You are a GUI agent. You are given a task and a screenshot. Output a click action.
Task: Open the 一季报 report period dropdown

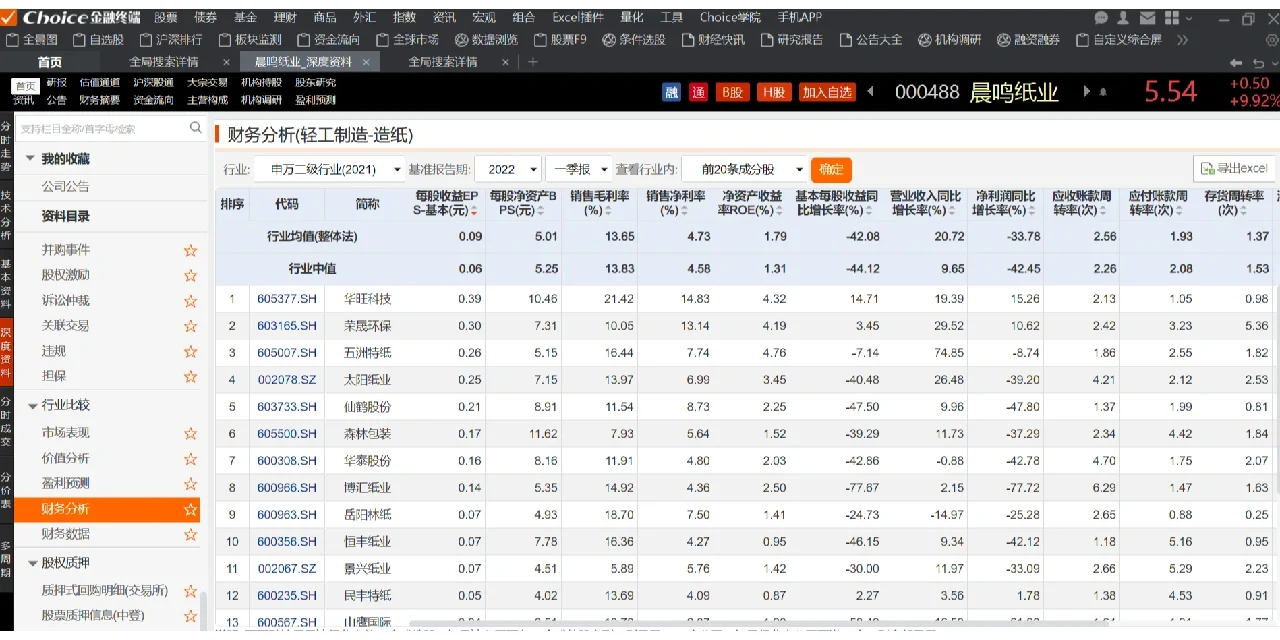click(x=578, y=169)
